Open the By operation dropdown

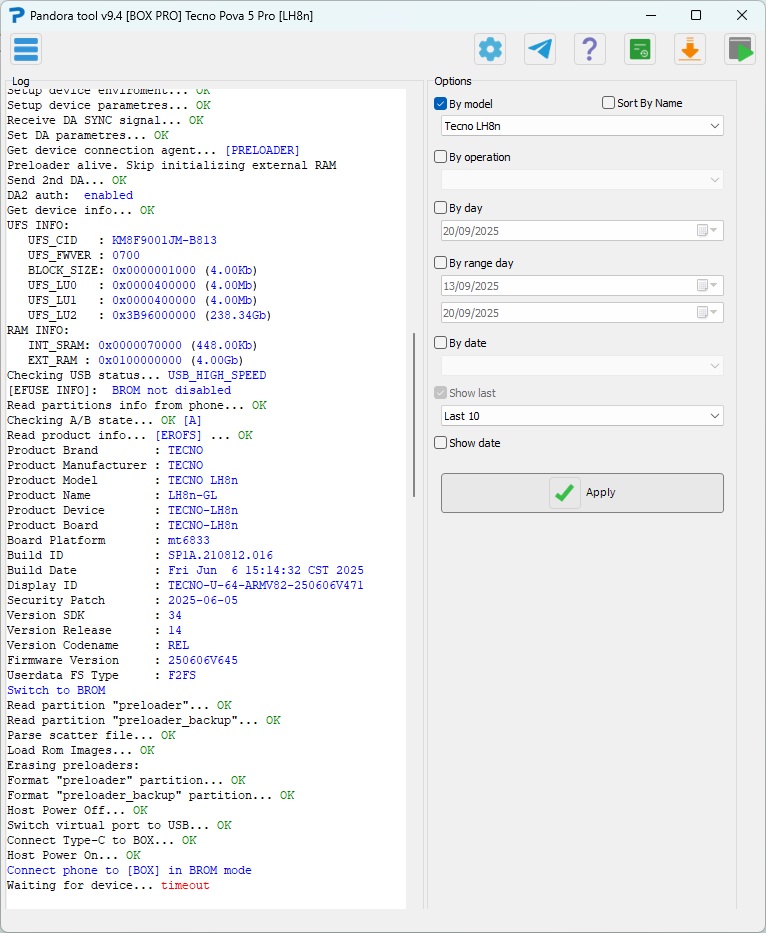[x=582, y=180]
